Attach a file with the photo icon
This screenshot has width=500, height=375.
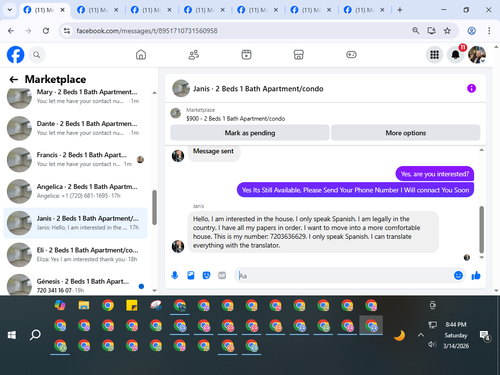[x=191, y=275]
